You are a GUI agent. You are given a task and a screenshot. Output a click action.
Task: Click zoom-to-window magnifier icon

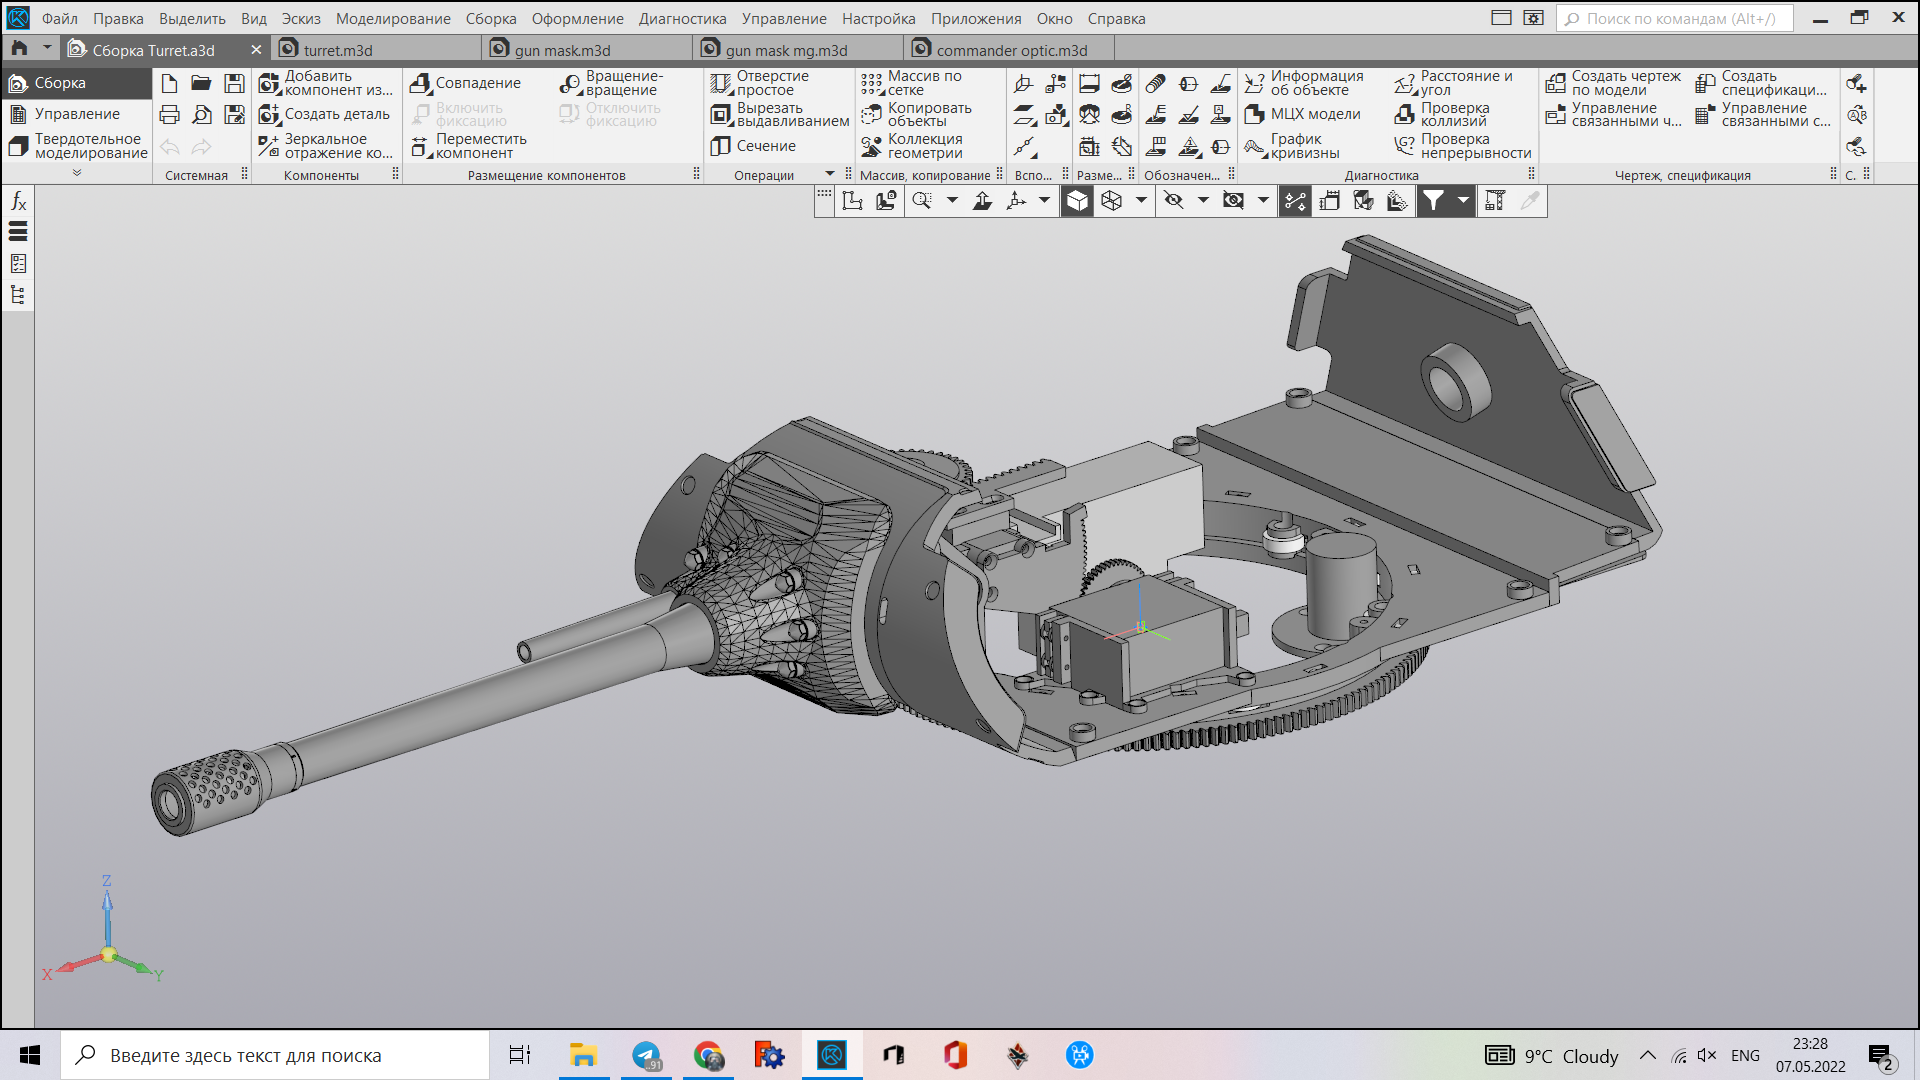pos(922,201)
